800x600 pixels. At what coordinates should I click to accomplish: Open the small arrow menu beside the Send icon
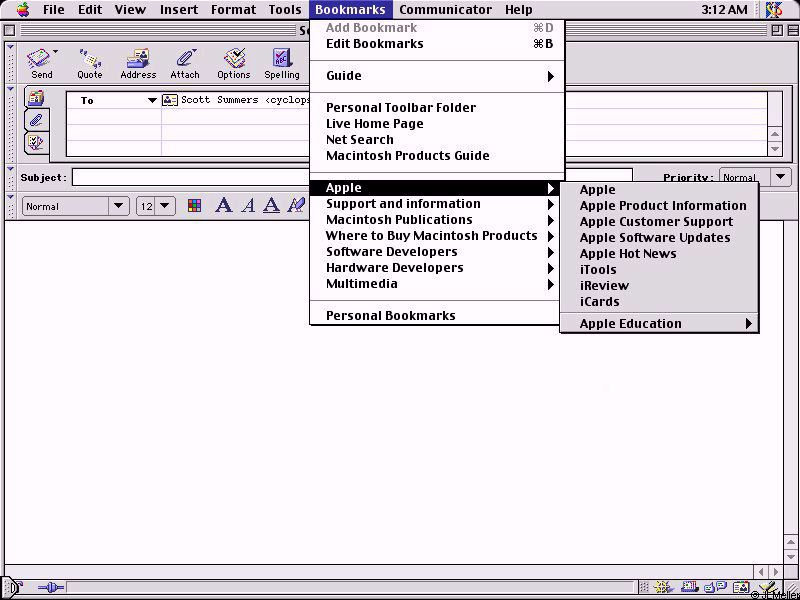(55, 52)
